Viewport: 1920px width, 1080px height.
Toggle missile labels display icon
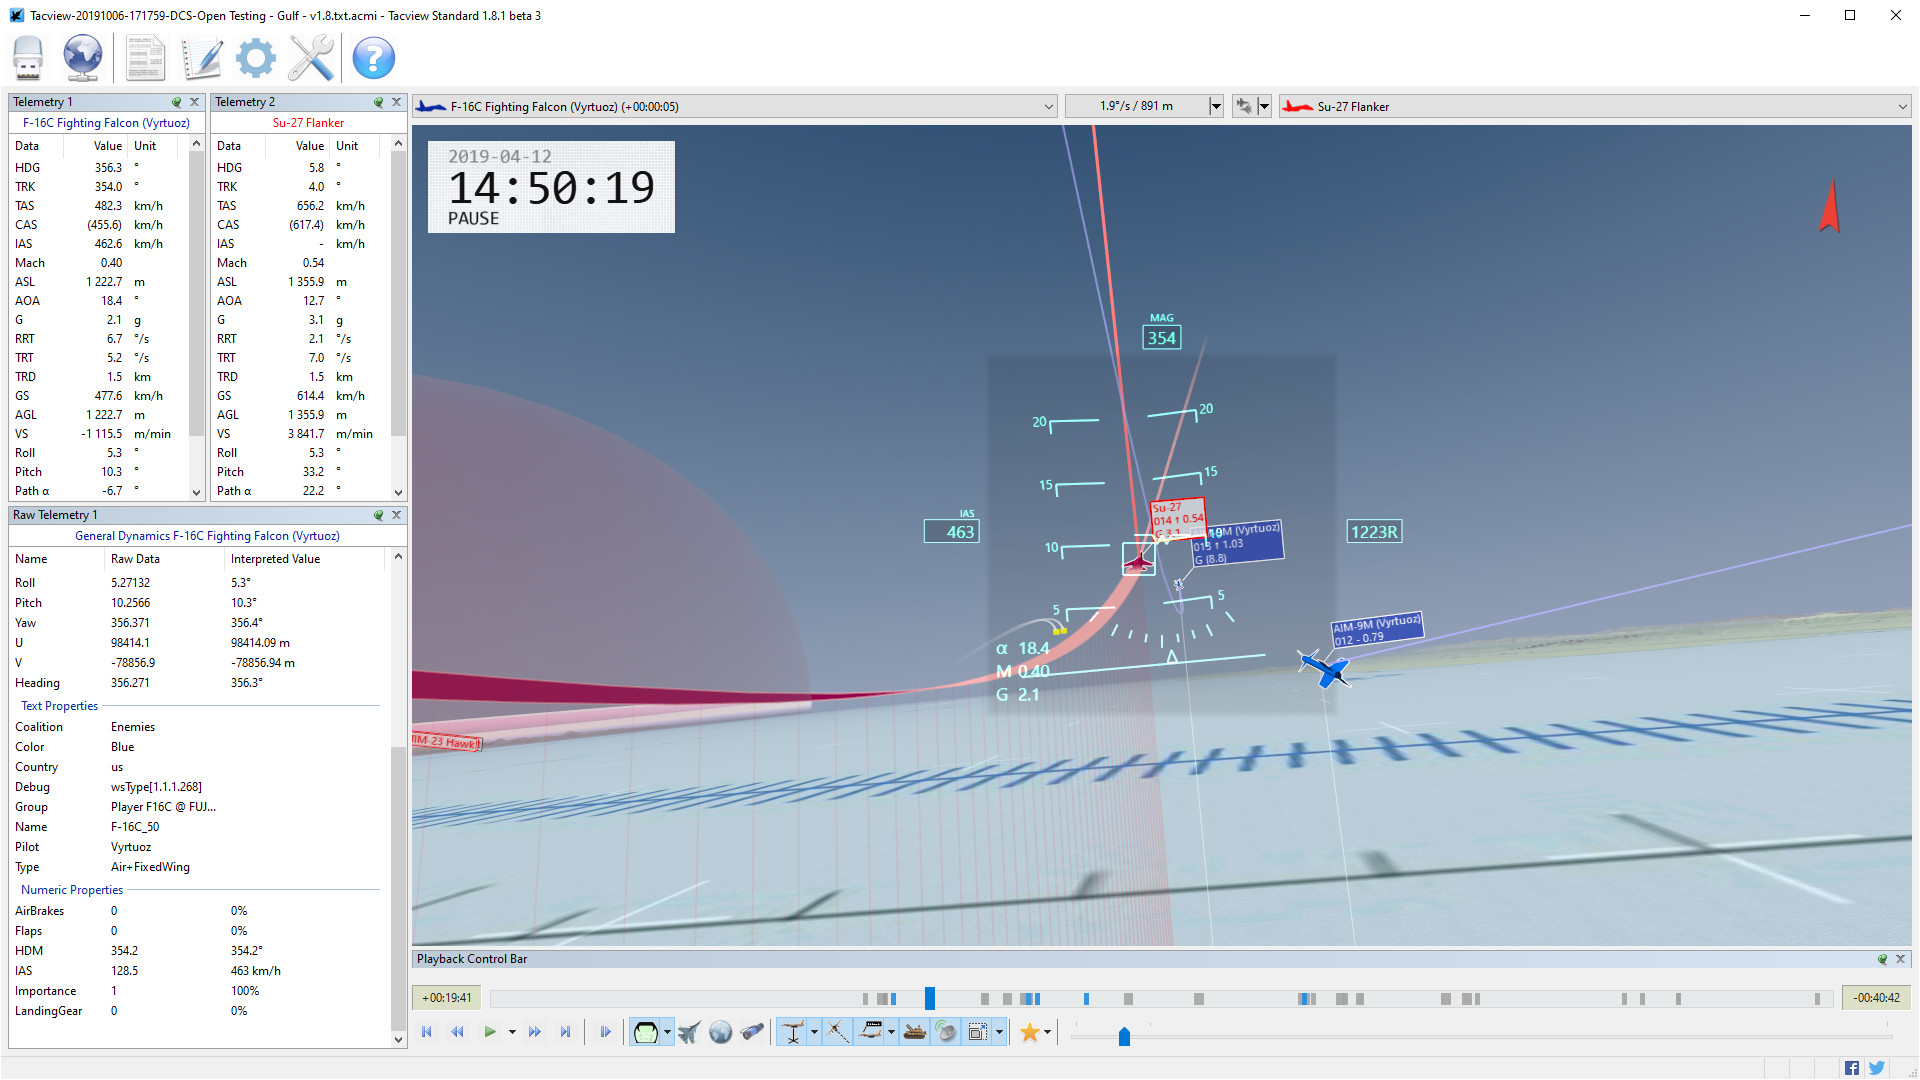839,1032
